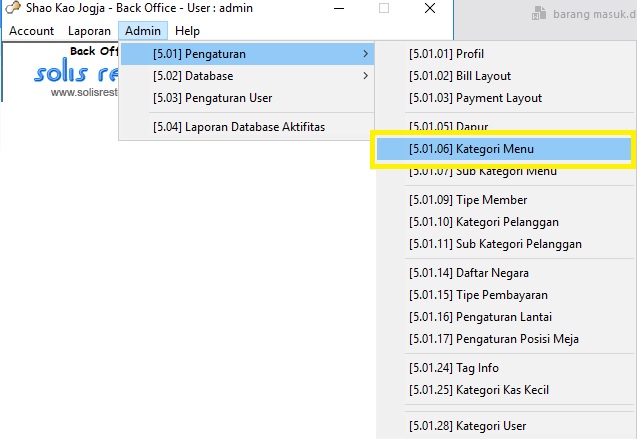Expand the [5.01] Pengaturan submenu arrow
This screenshot has height=439, width=637.
click(365, 54)
